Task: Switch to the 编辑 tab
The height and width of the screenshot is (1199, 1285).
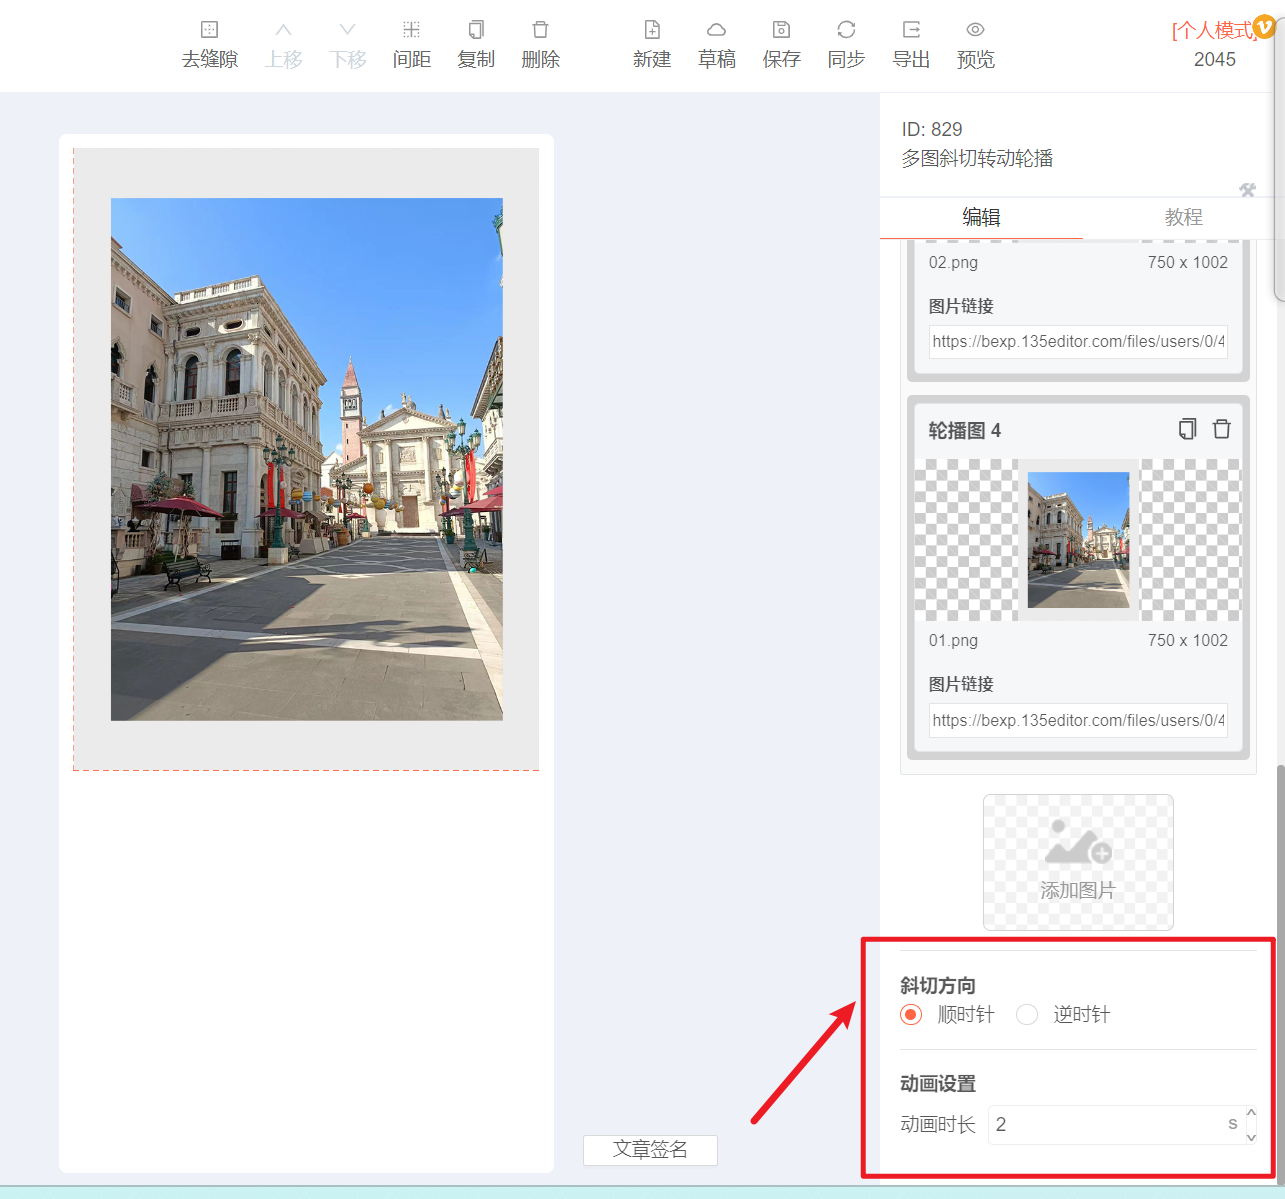Action: (981, 217)
